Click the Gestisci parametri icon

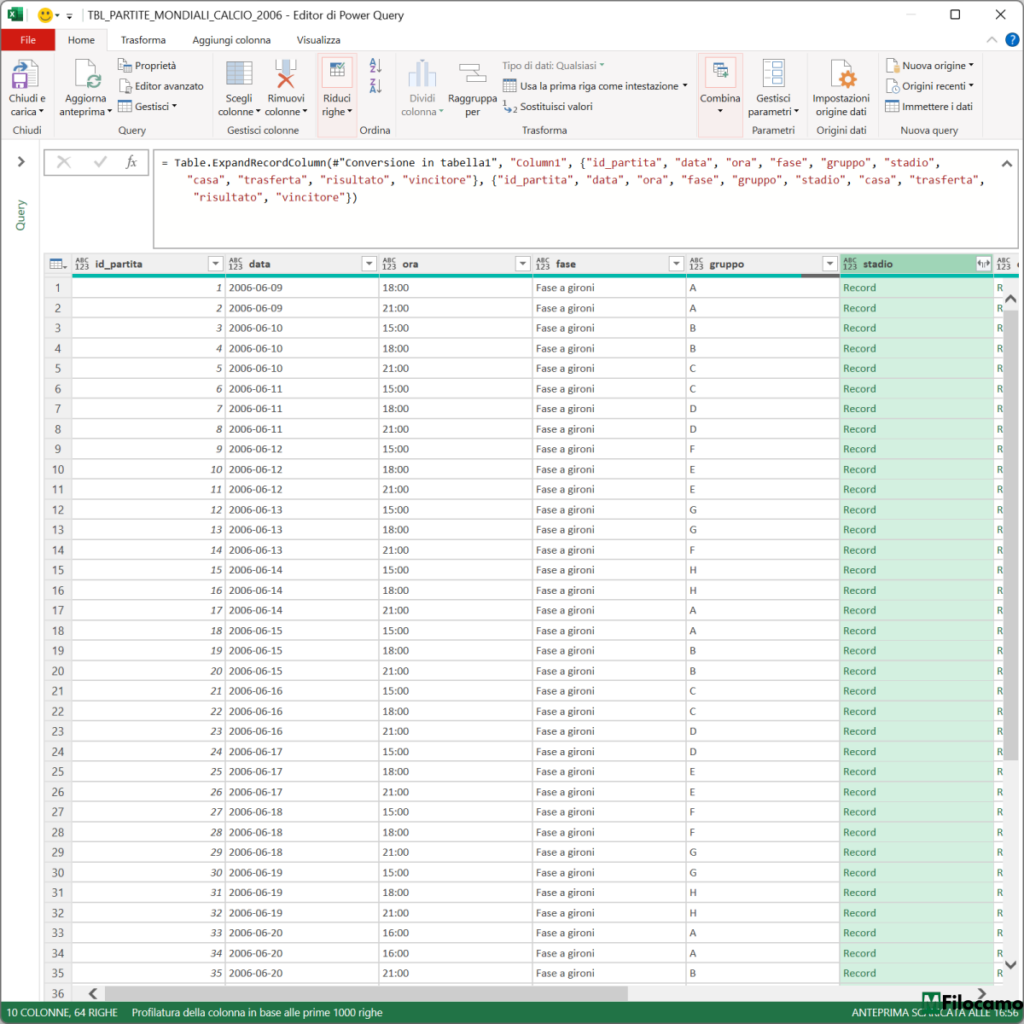coord(773,73)
